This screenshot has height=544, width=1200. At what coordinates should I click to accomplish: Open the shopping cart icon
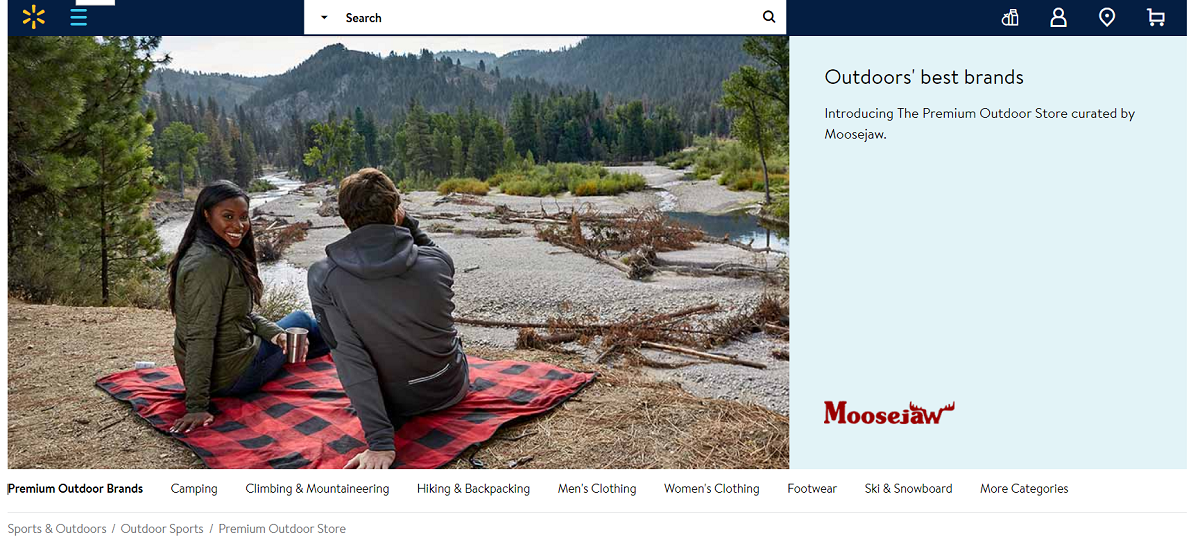tap(1156, 17)
